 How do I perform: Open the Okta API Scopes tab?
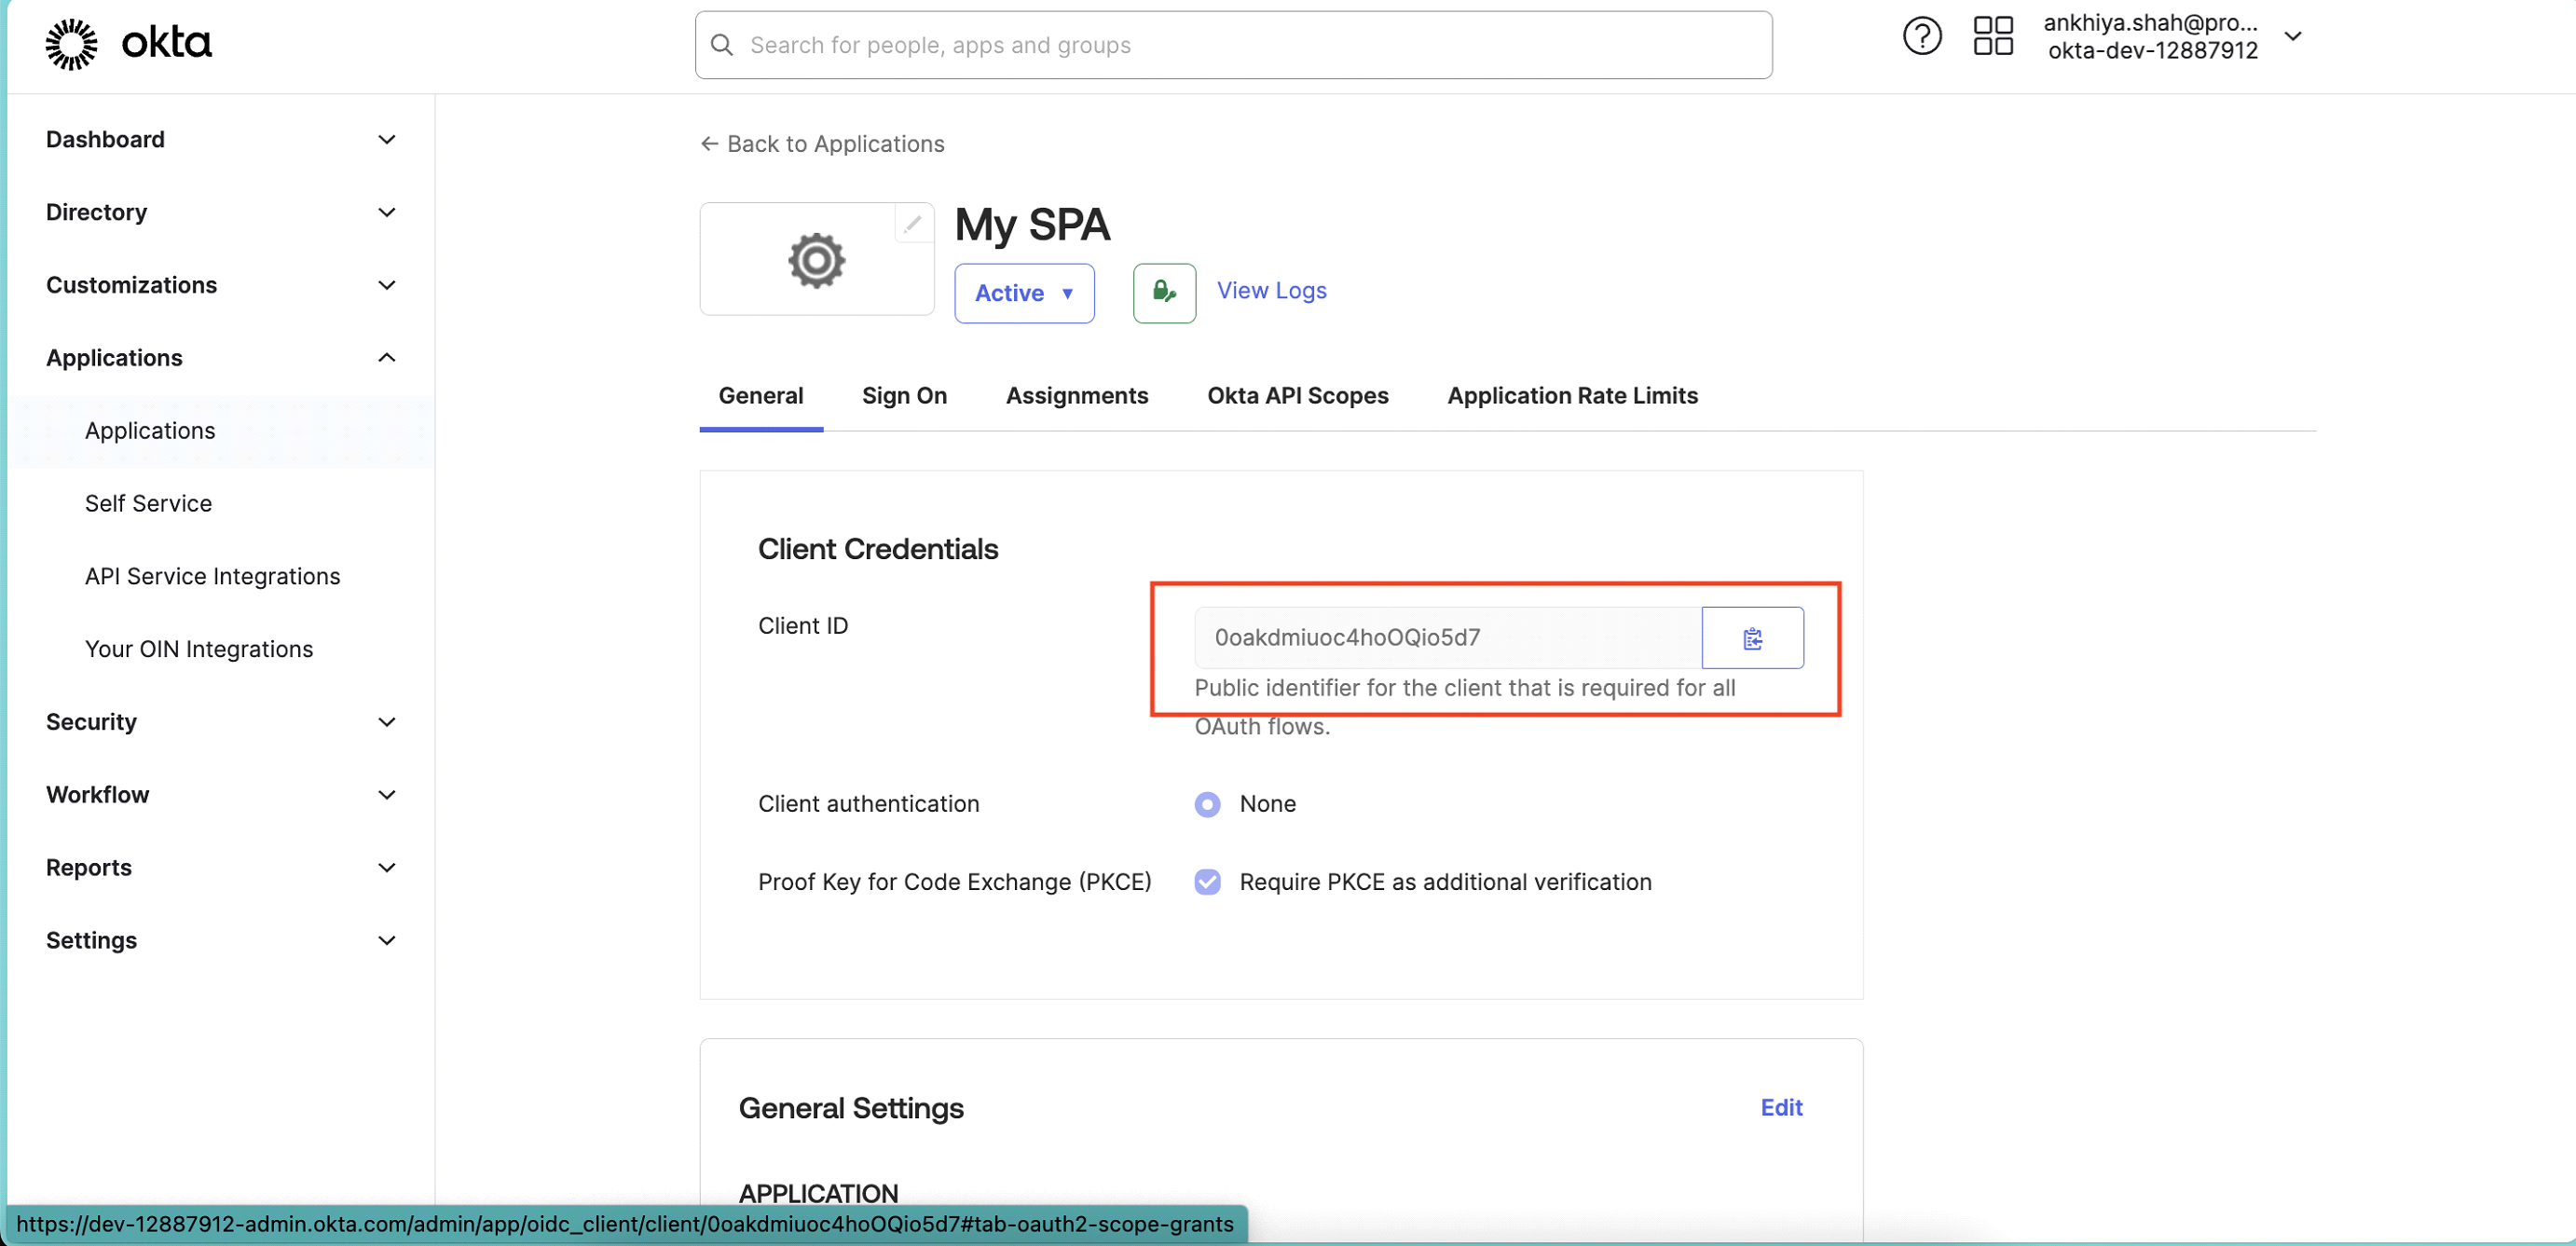coord(1297,396)
